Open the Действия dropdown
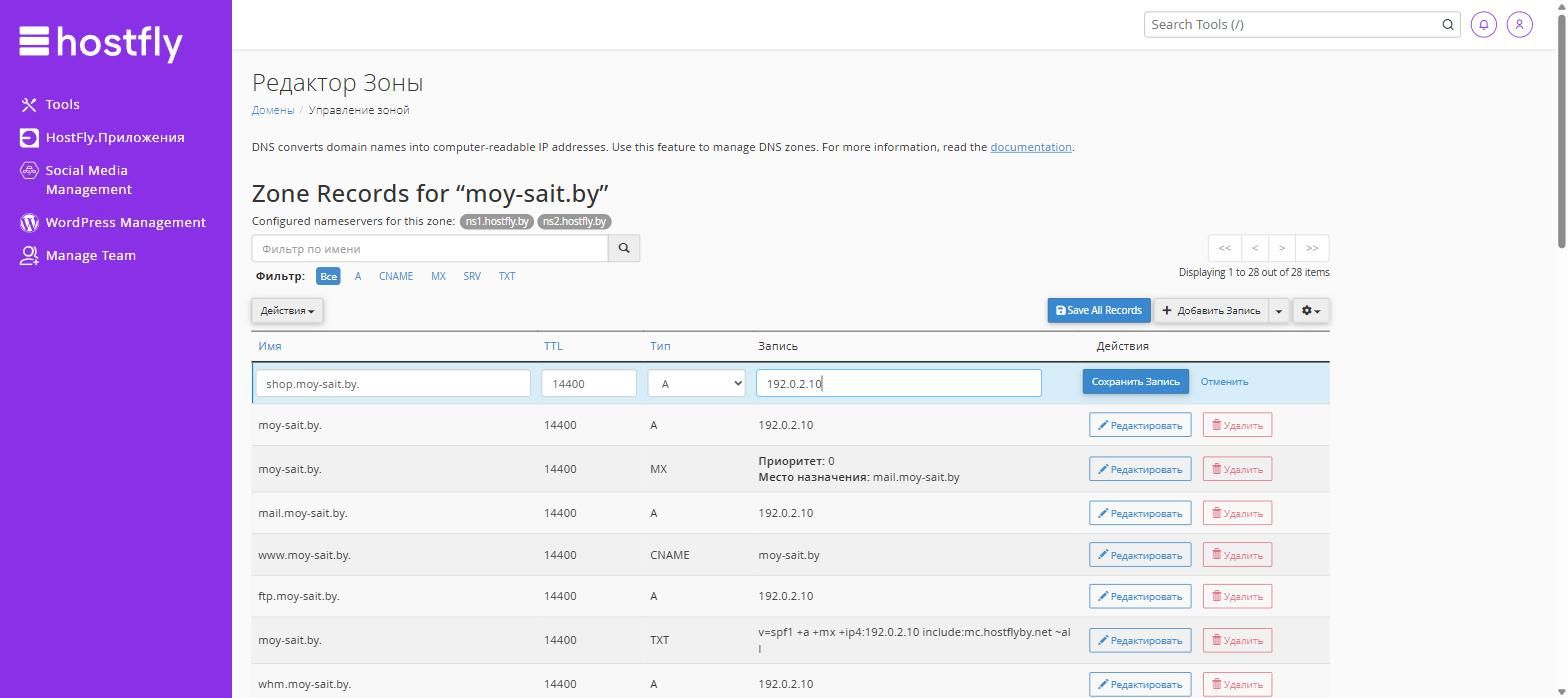The image size is (1568, 698). [287, 311]
